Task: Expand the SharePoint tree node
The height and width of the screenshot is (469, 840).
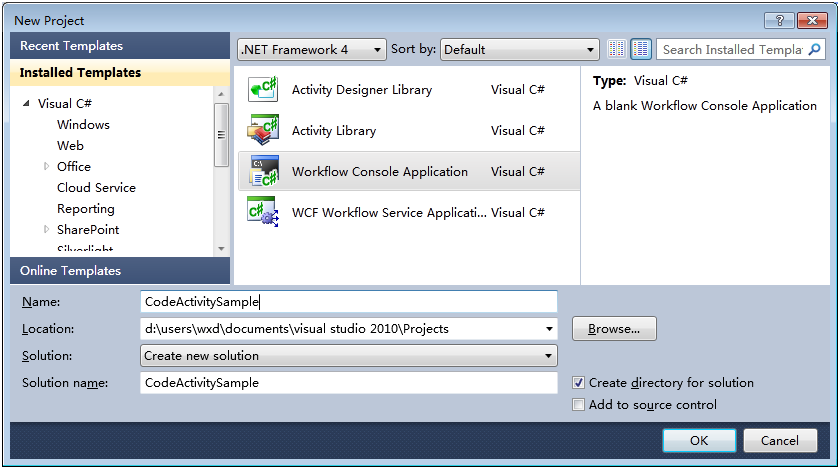Action: (x=46, y=229)
